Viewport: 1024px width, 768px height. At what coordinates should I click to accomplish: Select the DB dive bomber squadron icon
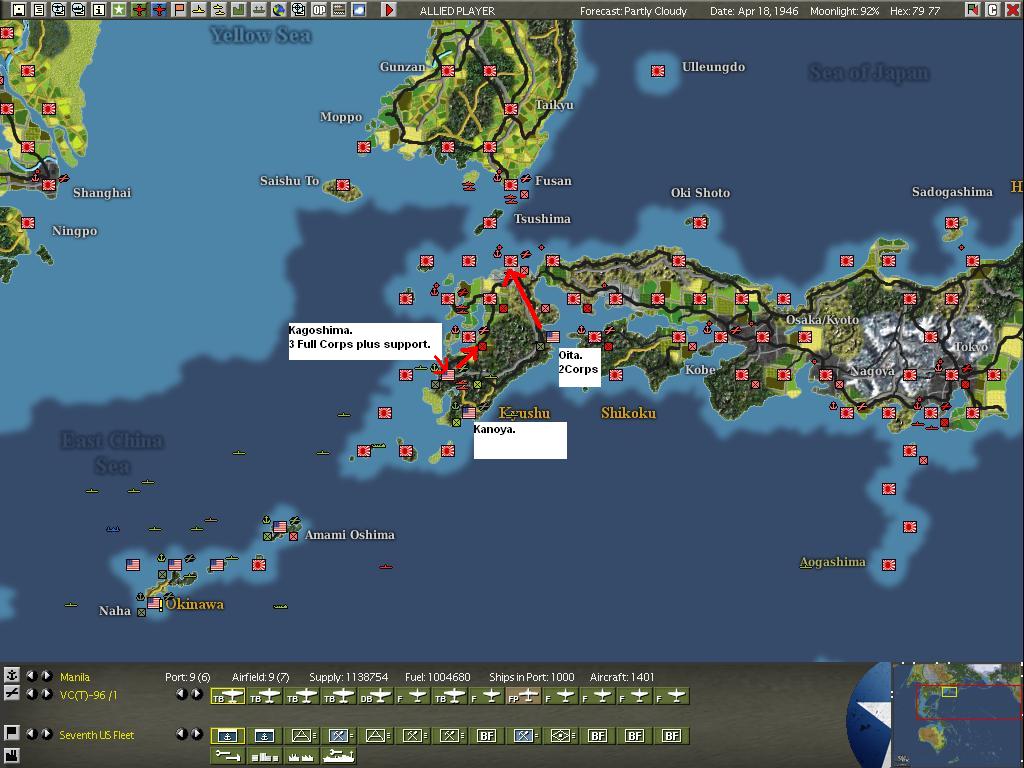376,697
